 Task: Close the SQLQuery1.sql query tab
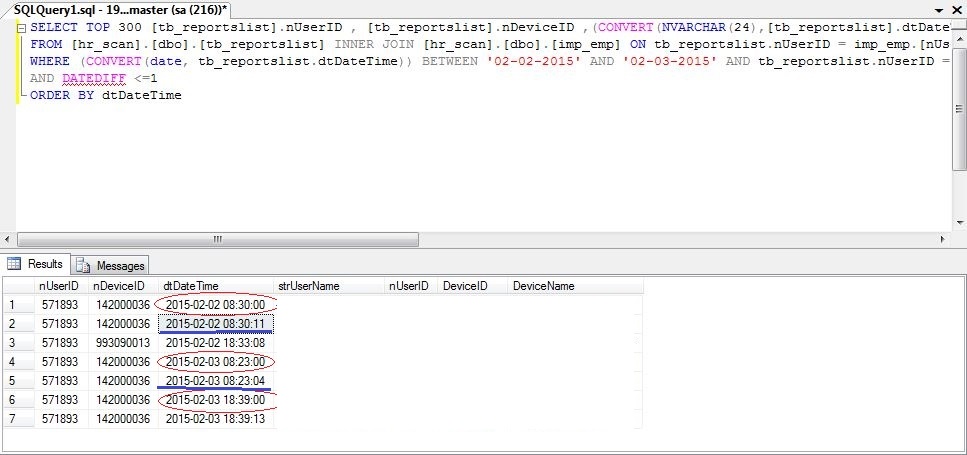(x=958, y=10)
